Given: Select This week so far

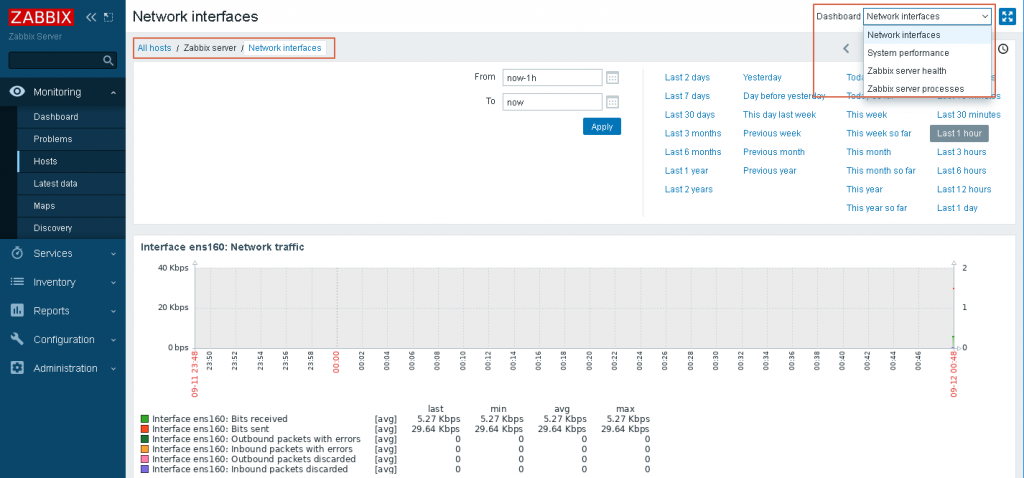Looking at the screenshot, I should pos(879,133).
